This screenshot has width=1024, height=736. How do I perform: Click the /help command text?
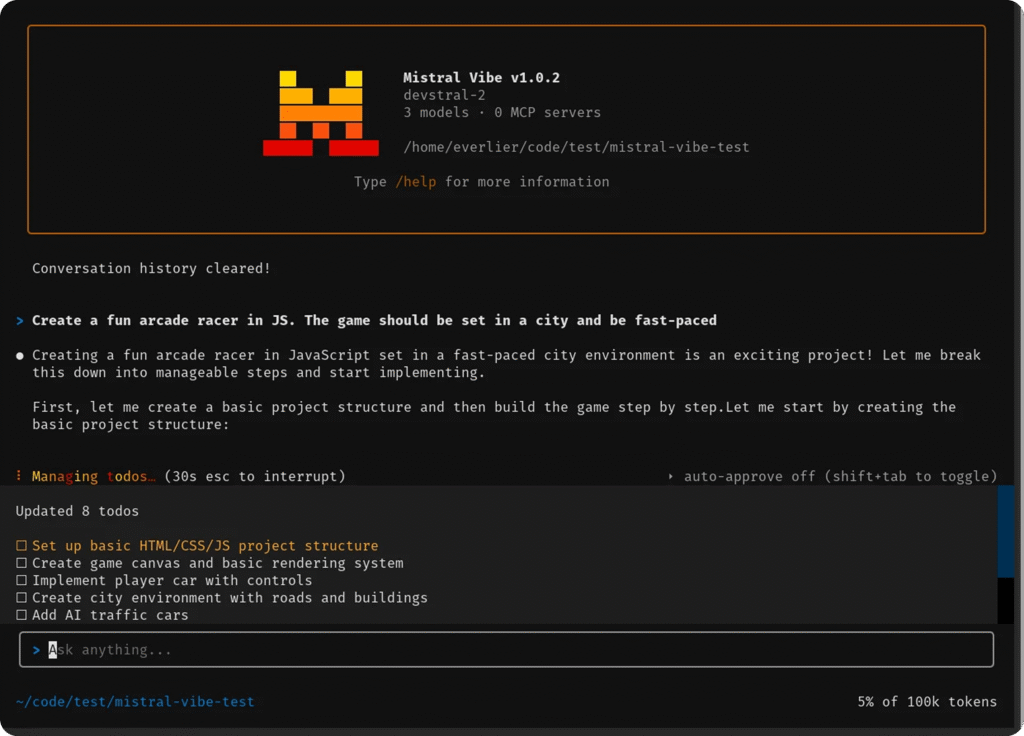415,182
